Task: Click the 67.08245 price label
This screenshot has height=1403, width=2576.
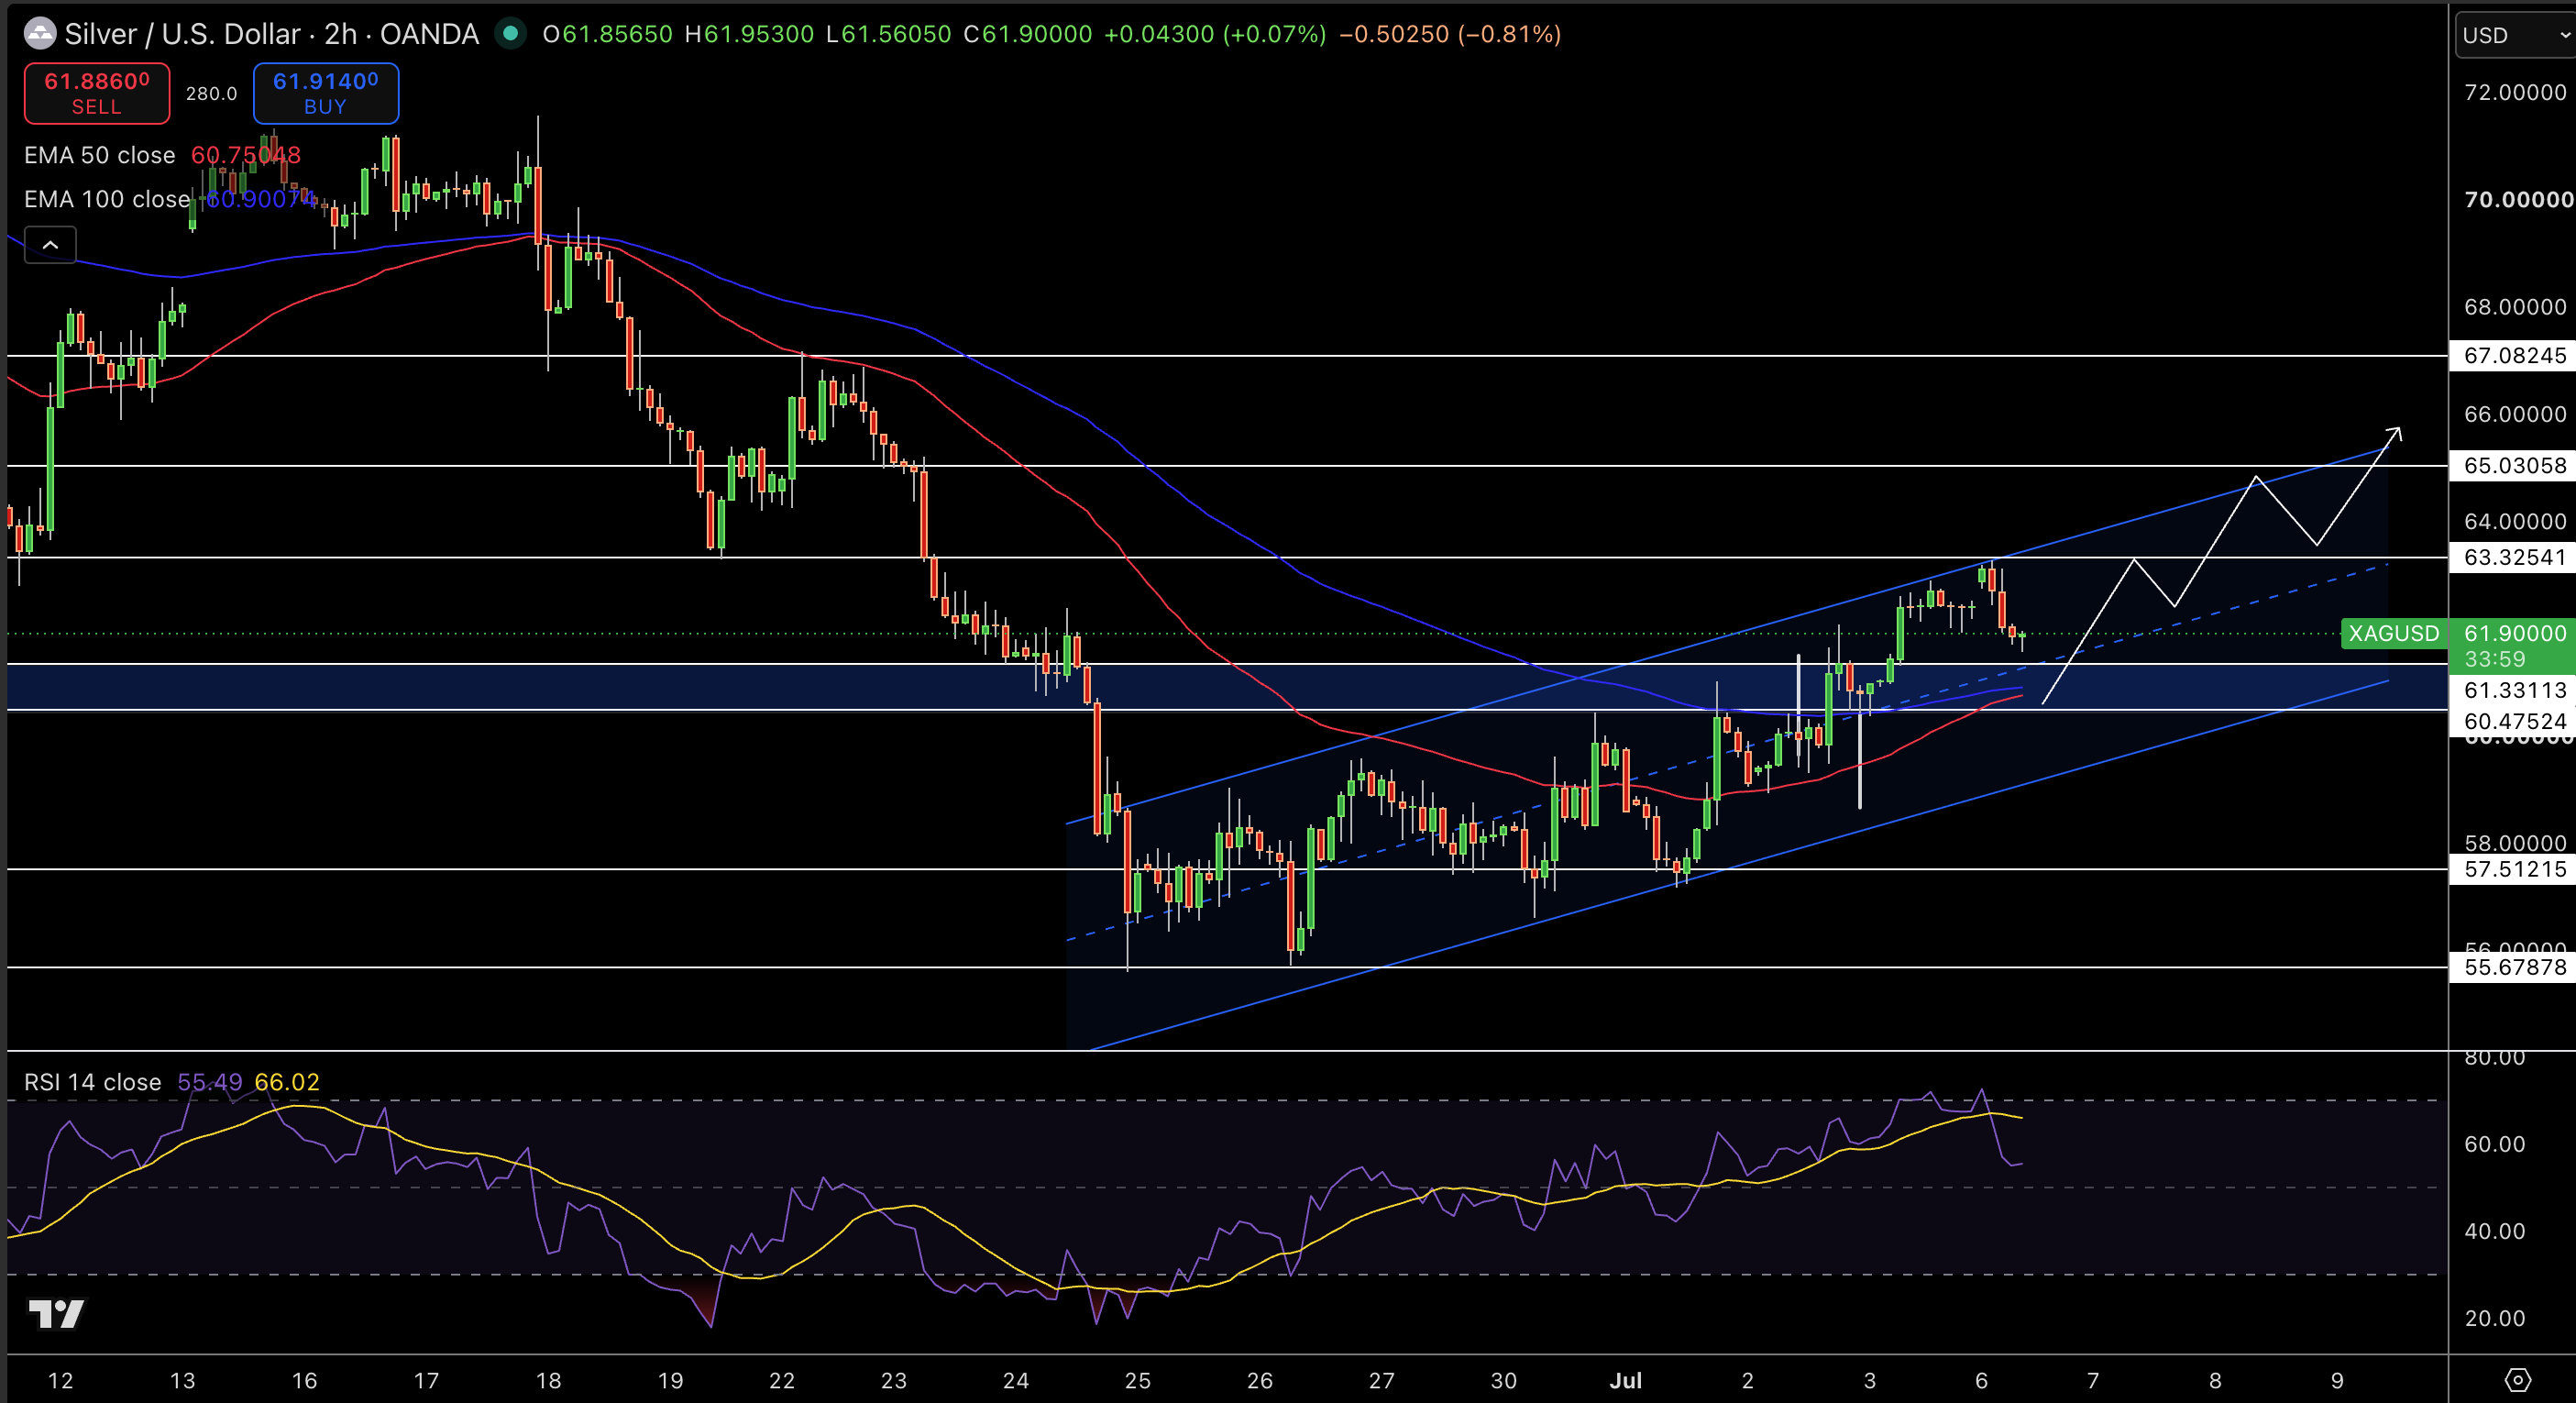Action: click(2515, 355)
